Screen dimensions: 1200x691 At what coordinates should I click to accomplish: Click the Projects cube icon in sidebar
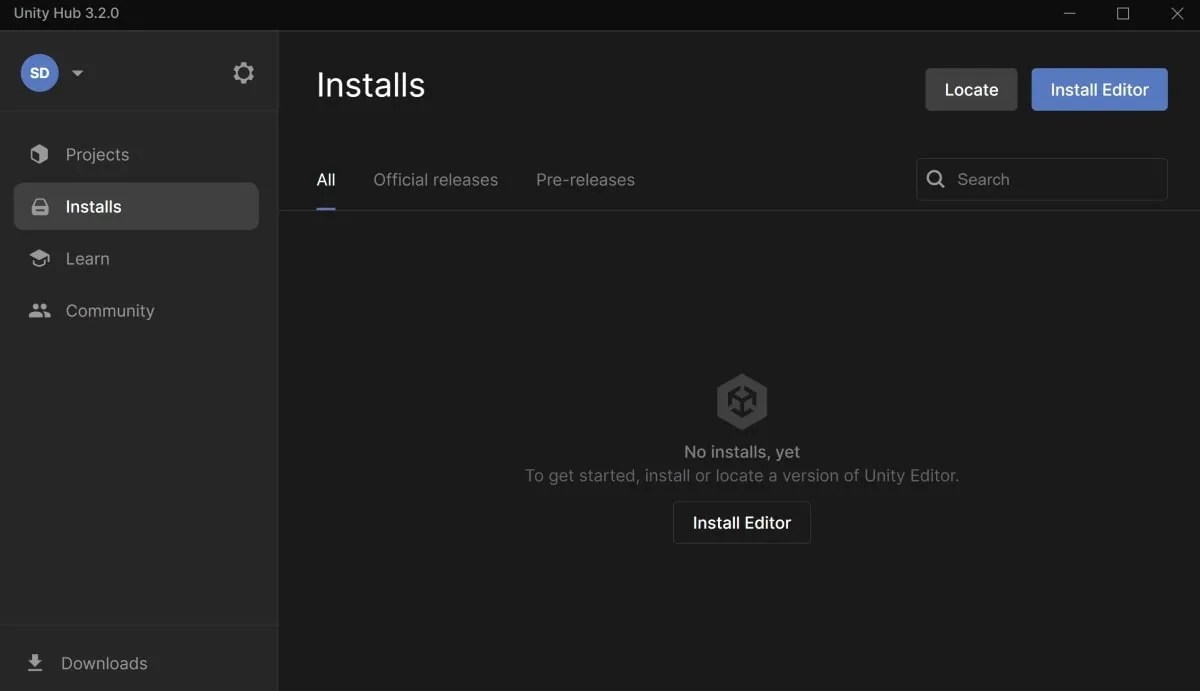click(x=38, y=154)
